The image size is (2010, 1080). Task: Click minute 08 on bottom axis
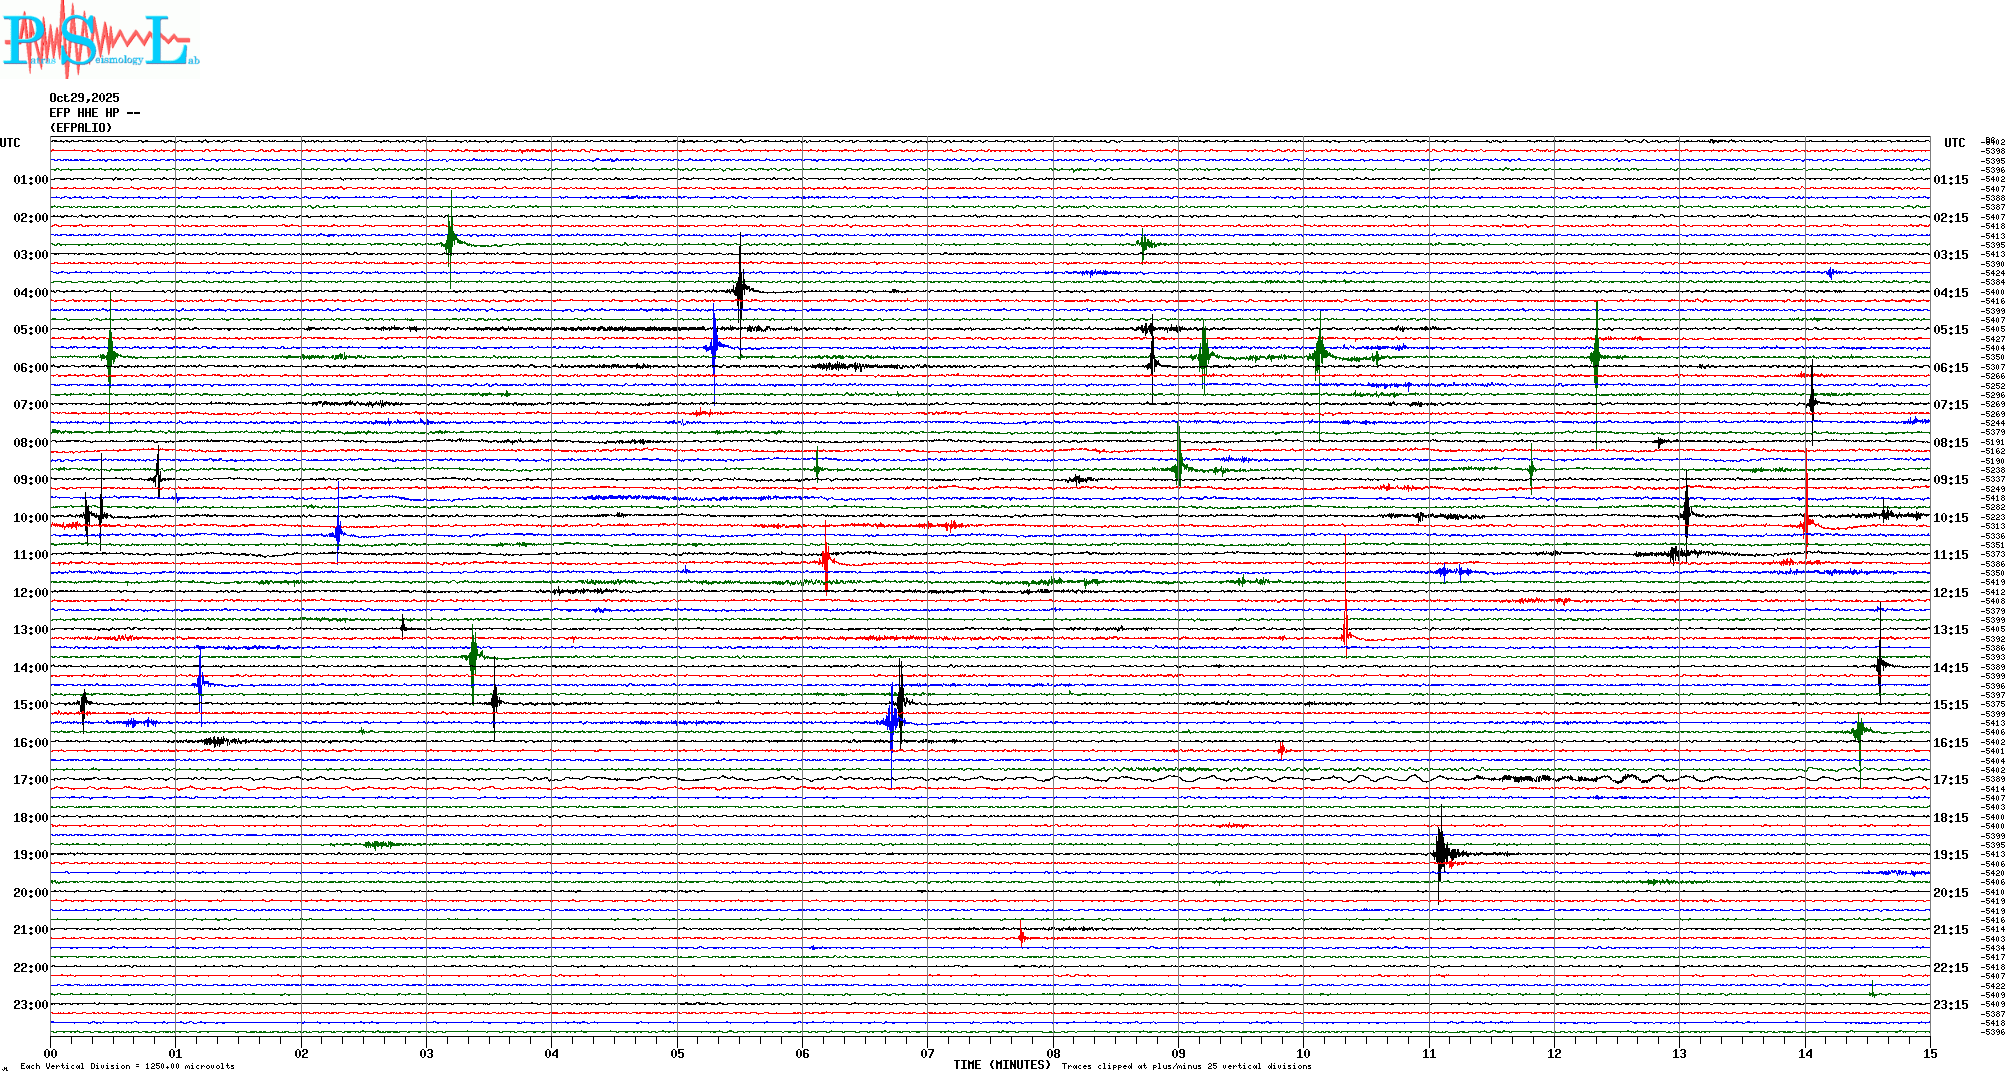(1053, 1053)
